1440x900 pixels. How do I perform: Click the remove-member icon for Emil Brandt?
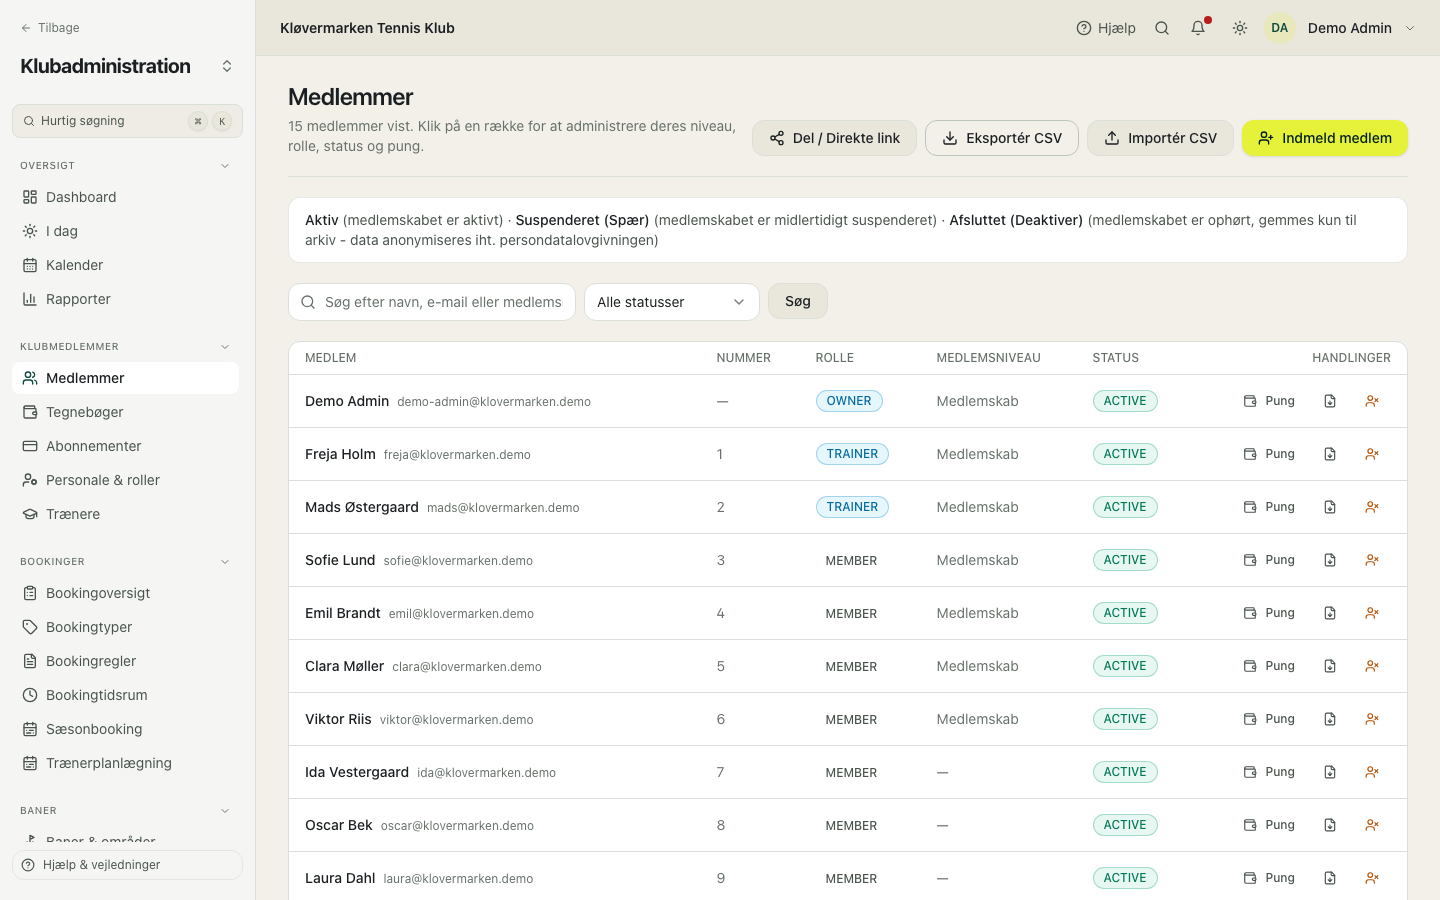coord(1372,613)
